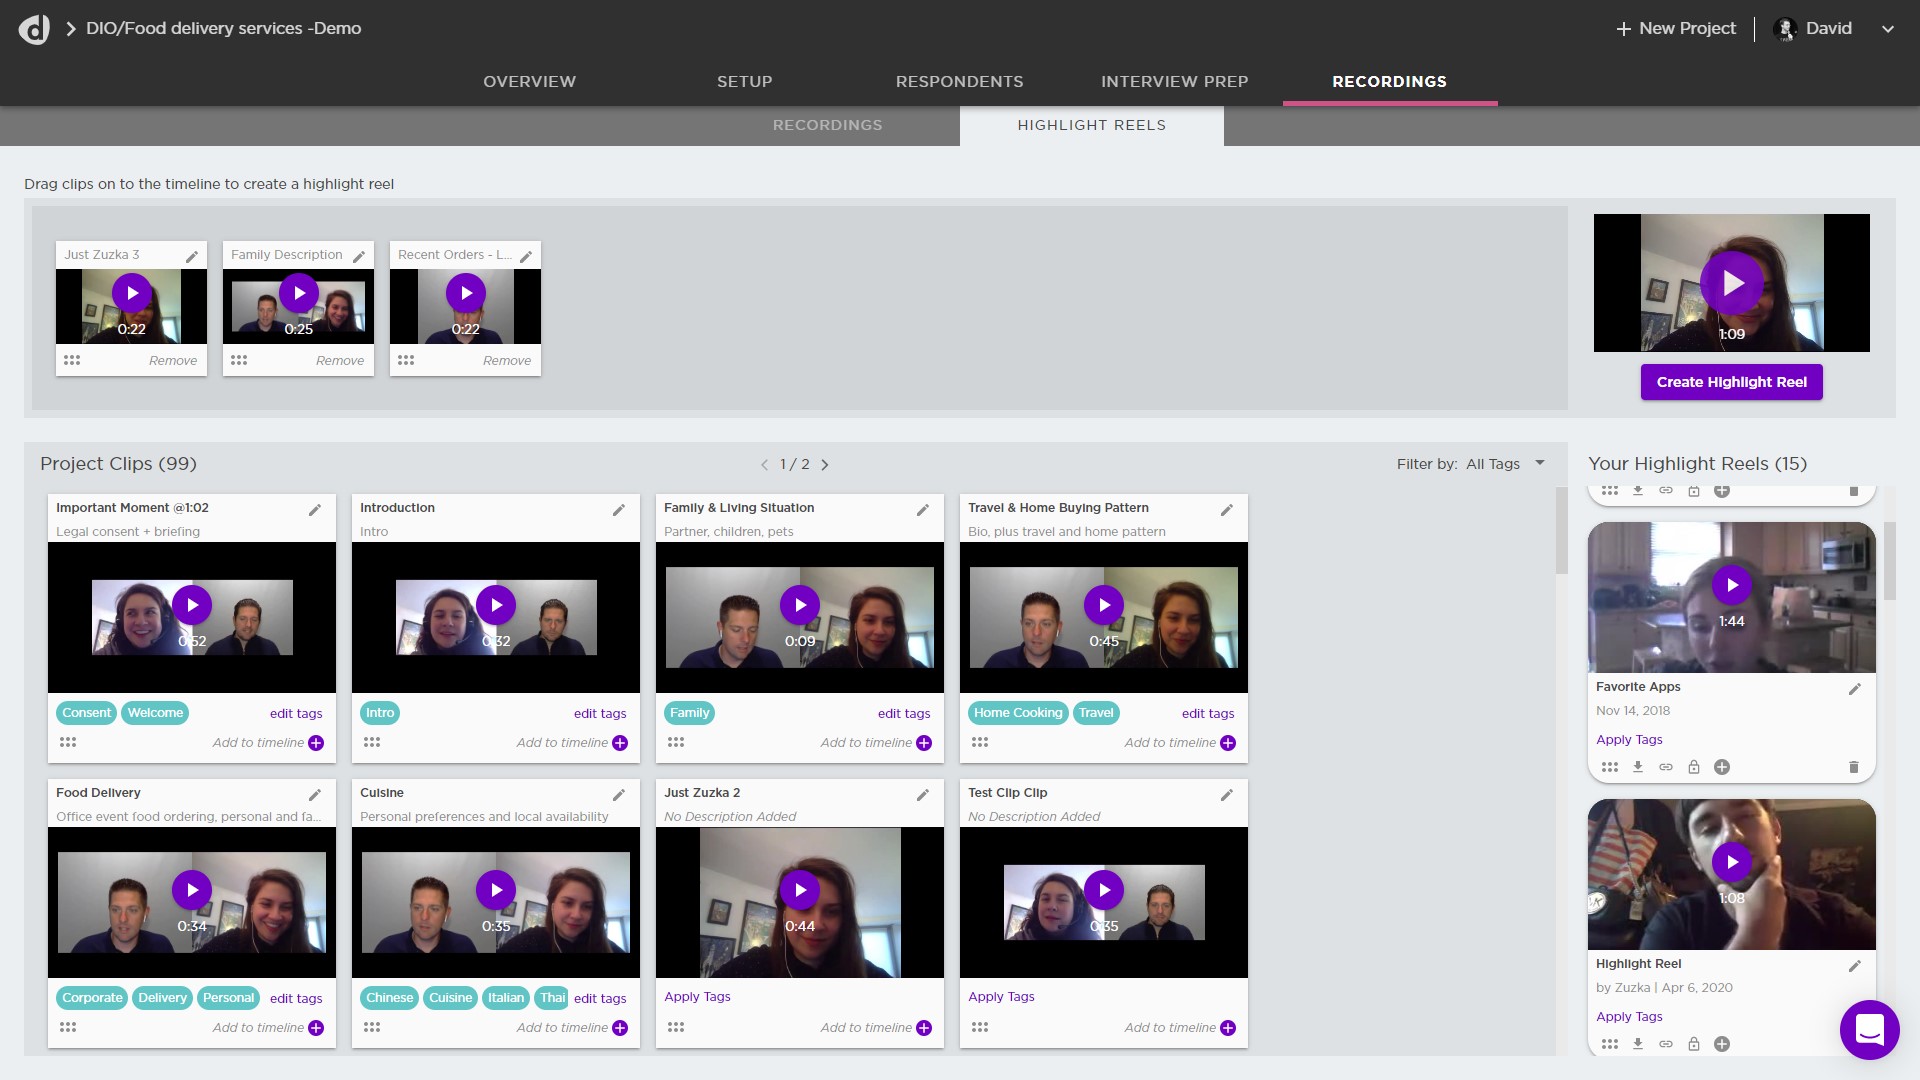1920x1080 pixels.
Task: Click the Create Highlight Reel button
Action: [x=1731, y=381]
